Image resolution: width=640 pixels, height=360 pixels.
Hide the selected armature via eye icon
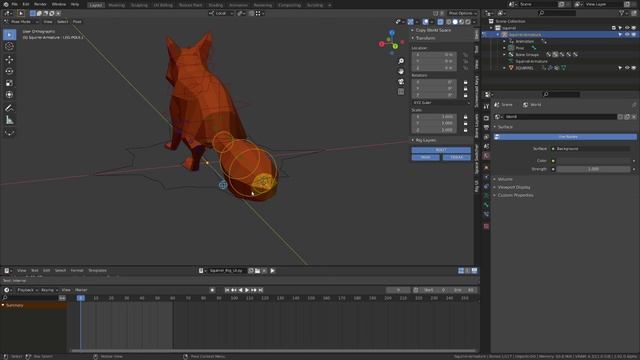click(627, 35)
